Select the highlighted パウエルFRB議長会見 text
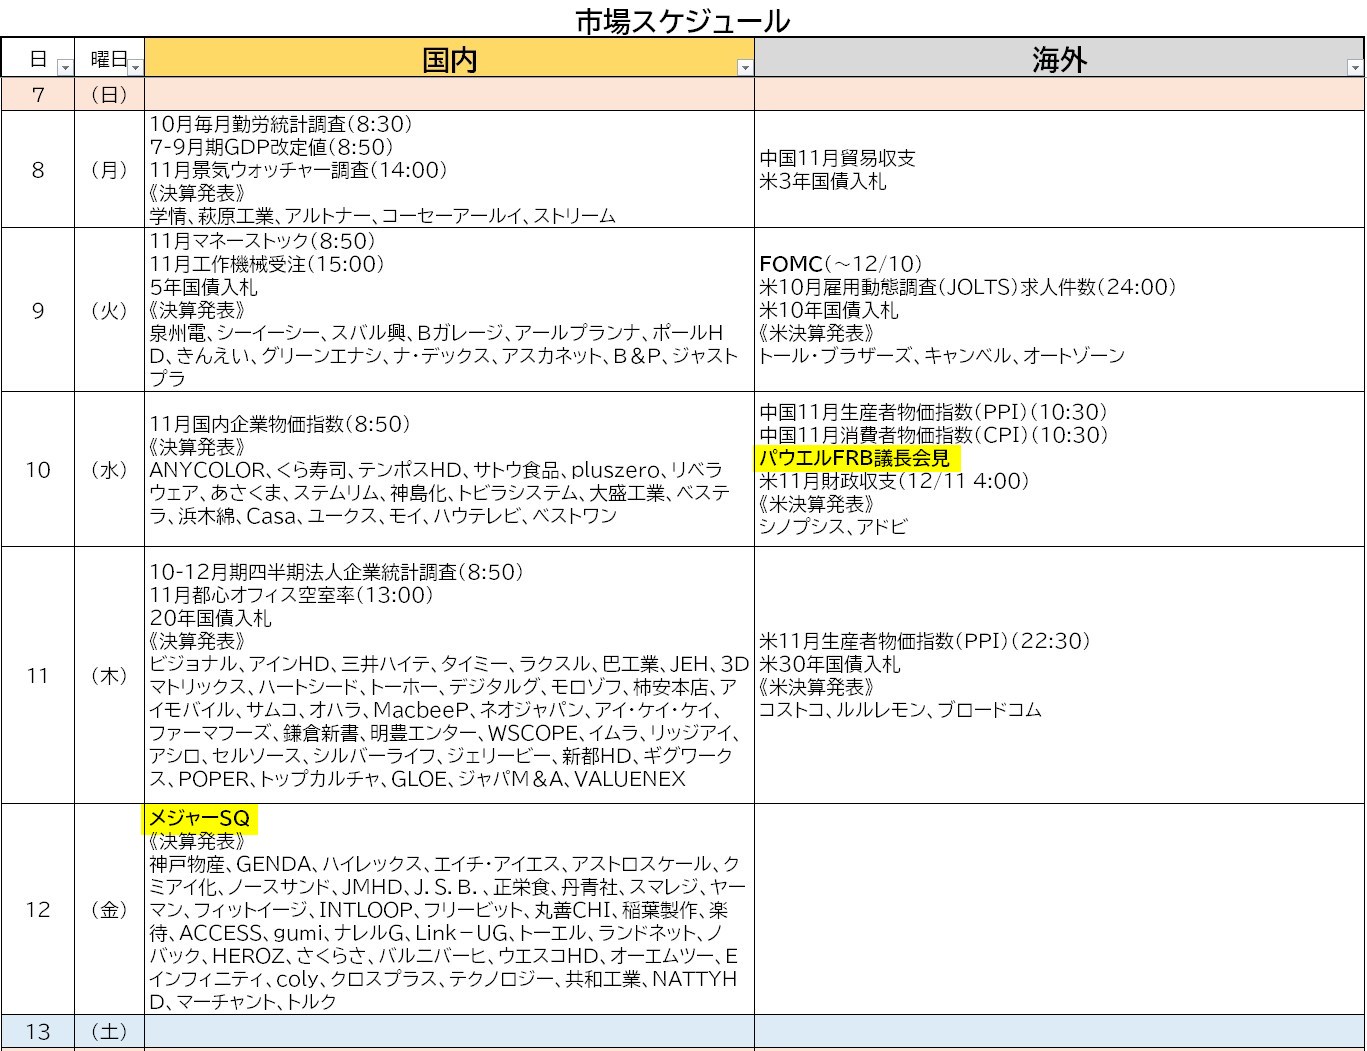 pyautogui.click(x=857, y=458)
